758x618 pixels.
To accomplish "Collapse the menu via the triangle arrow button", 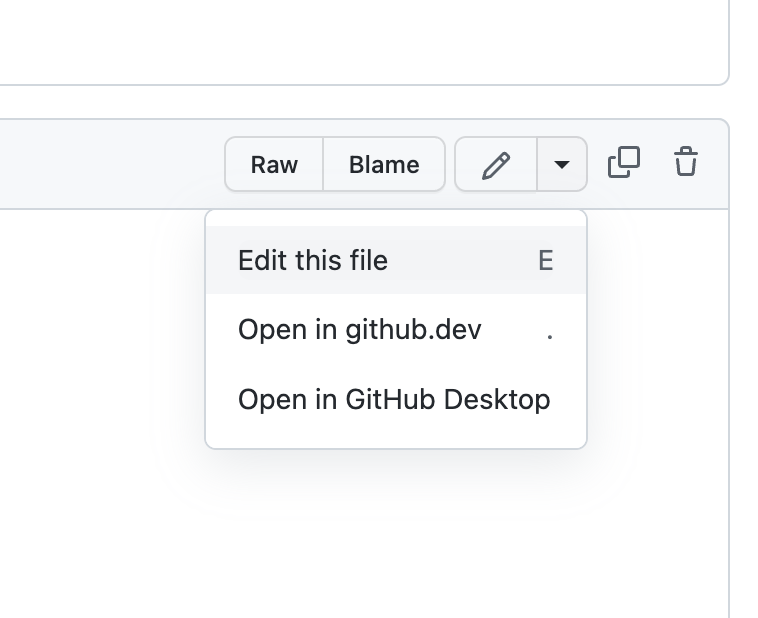I will pyautogui.click(x=562, y=164).
